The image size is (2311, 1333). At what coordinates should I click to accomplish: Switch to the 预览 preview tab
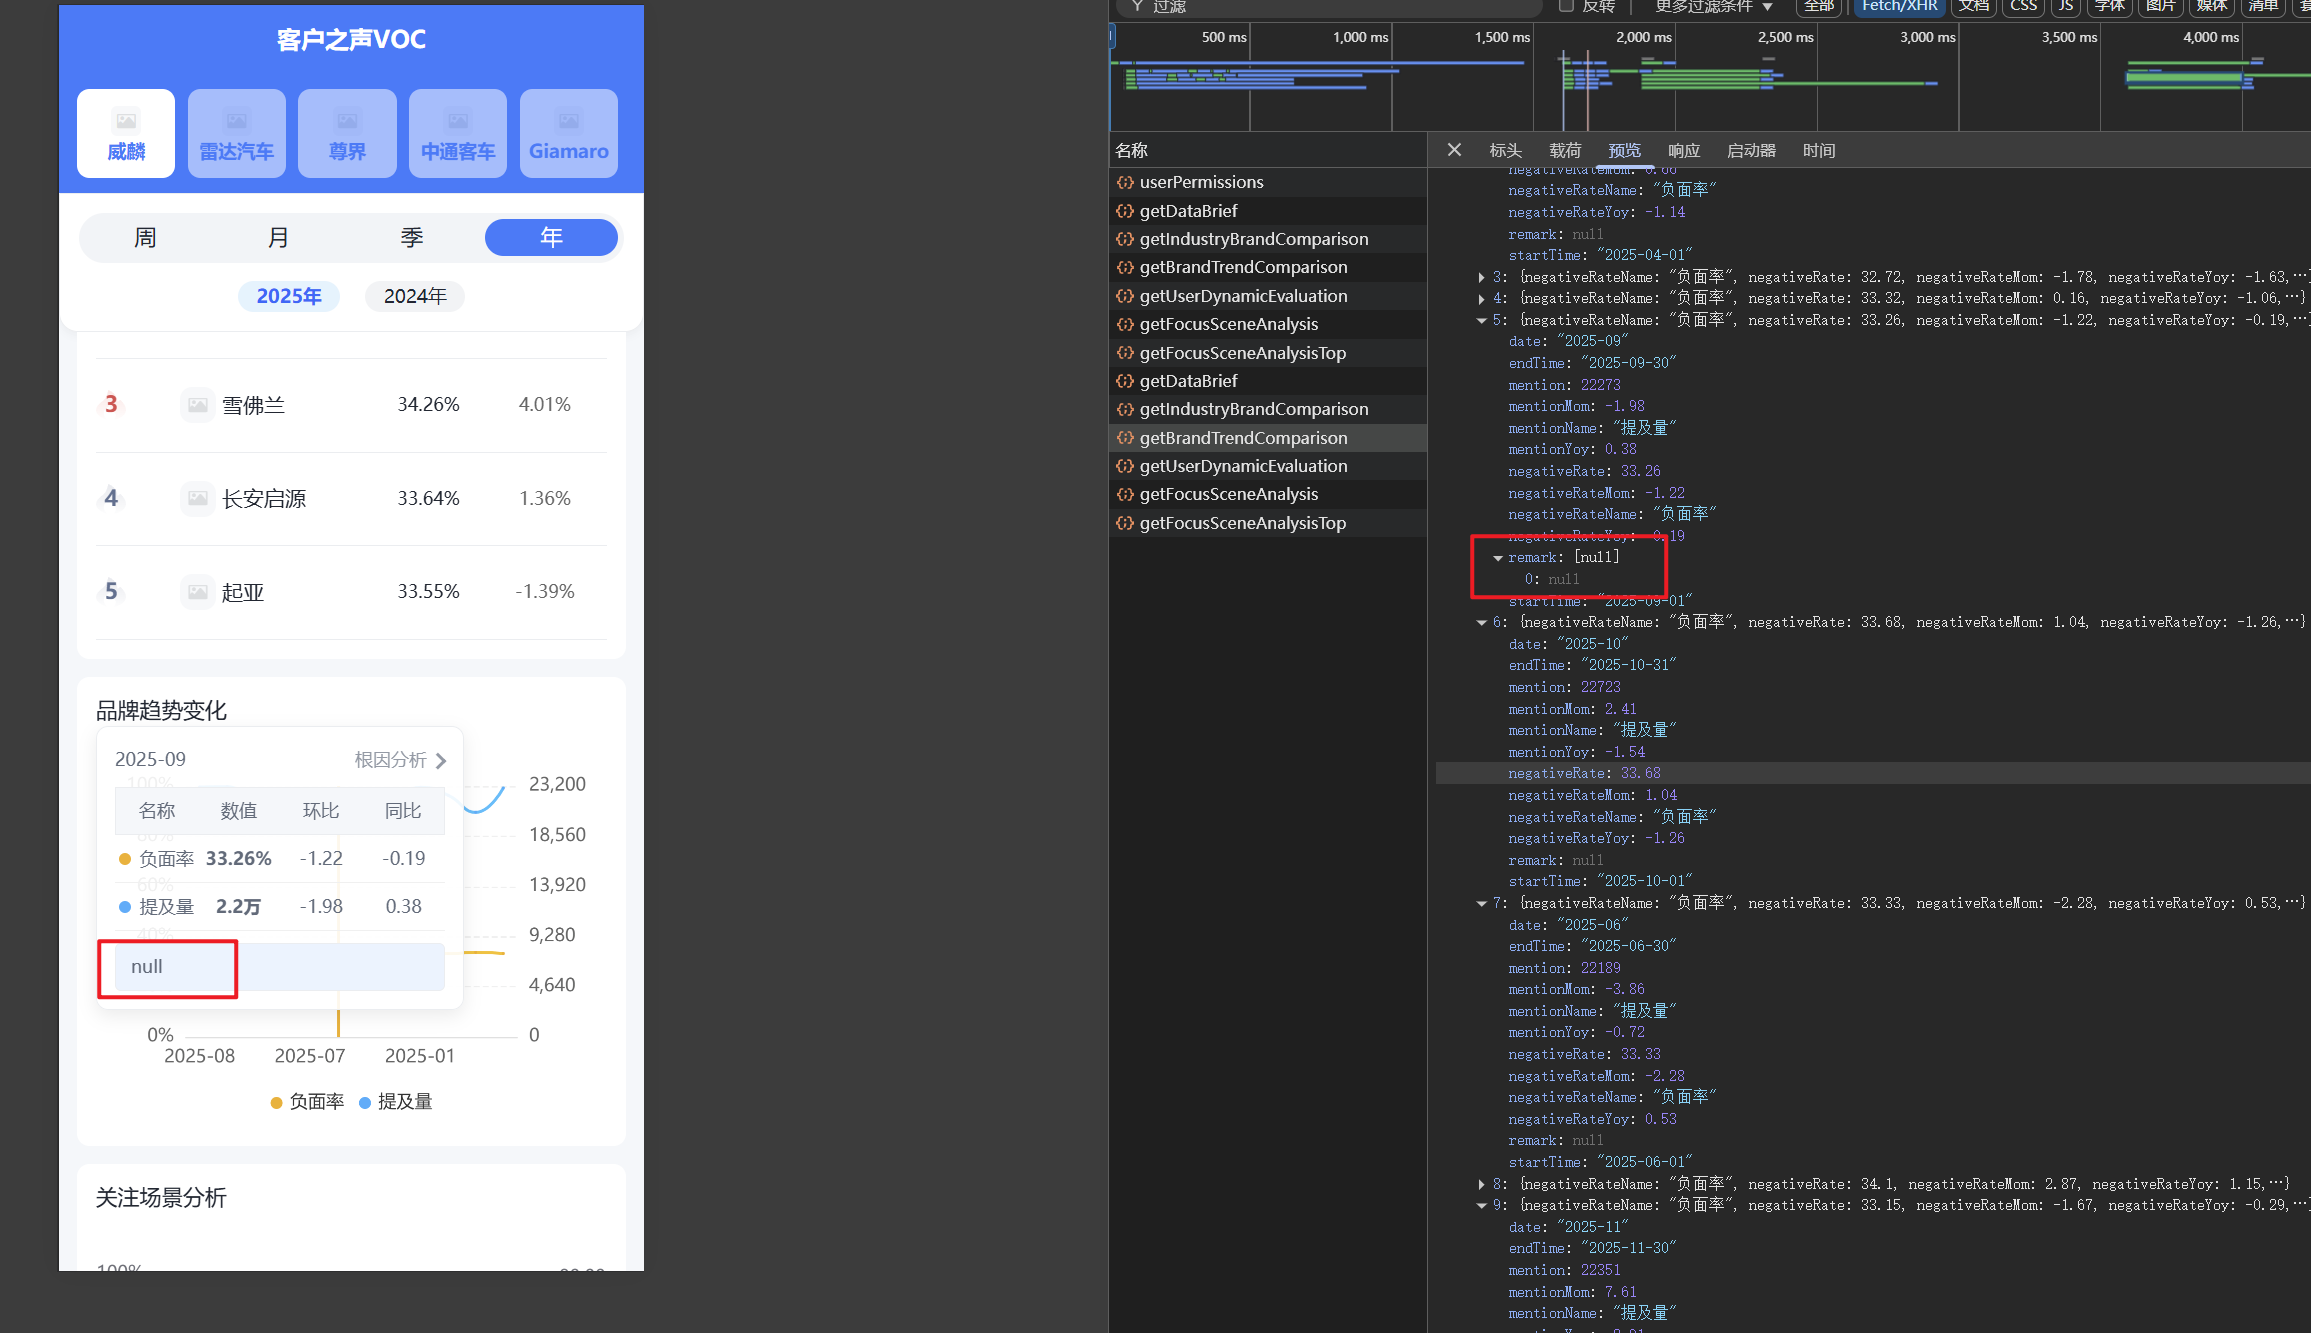pyautogui.click(x=1624, y=151)
